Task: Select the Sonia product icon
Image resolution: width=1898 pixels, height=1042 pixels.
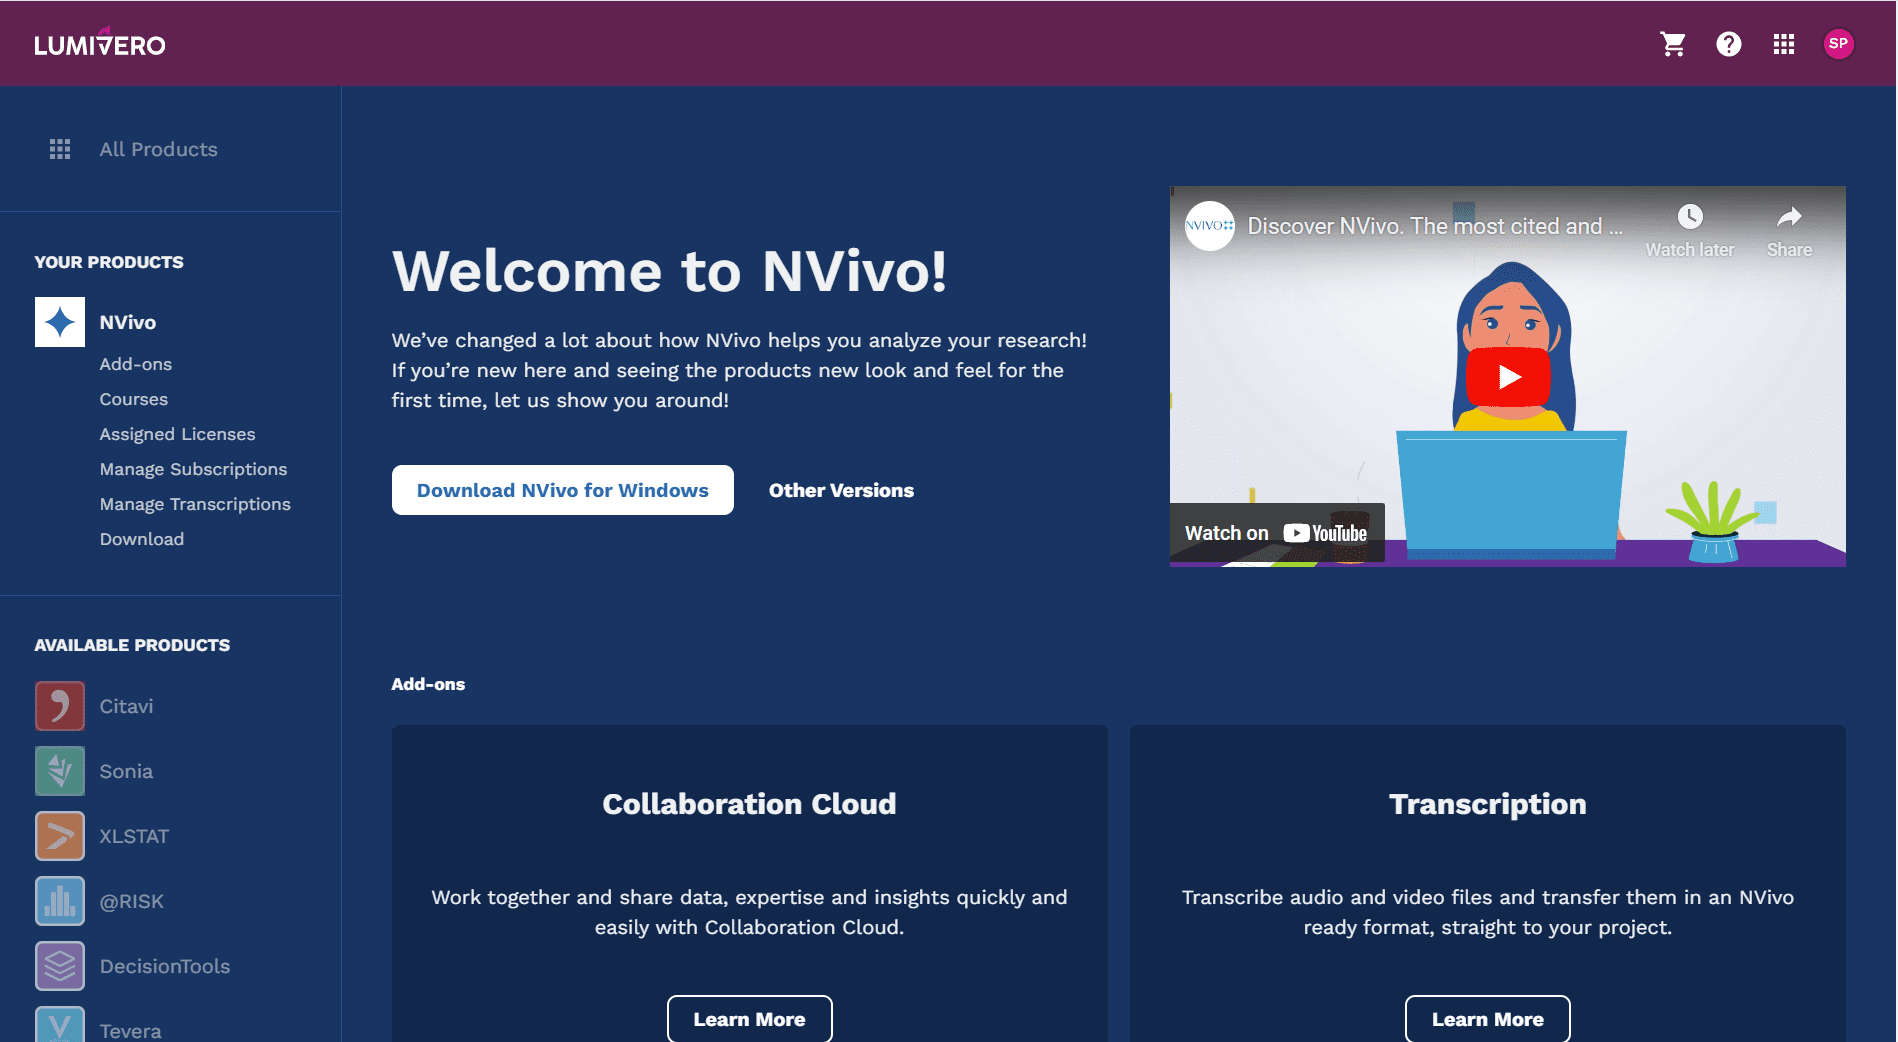Action: (60, 771)
